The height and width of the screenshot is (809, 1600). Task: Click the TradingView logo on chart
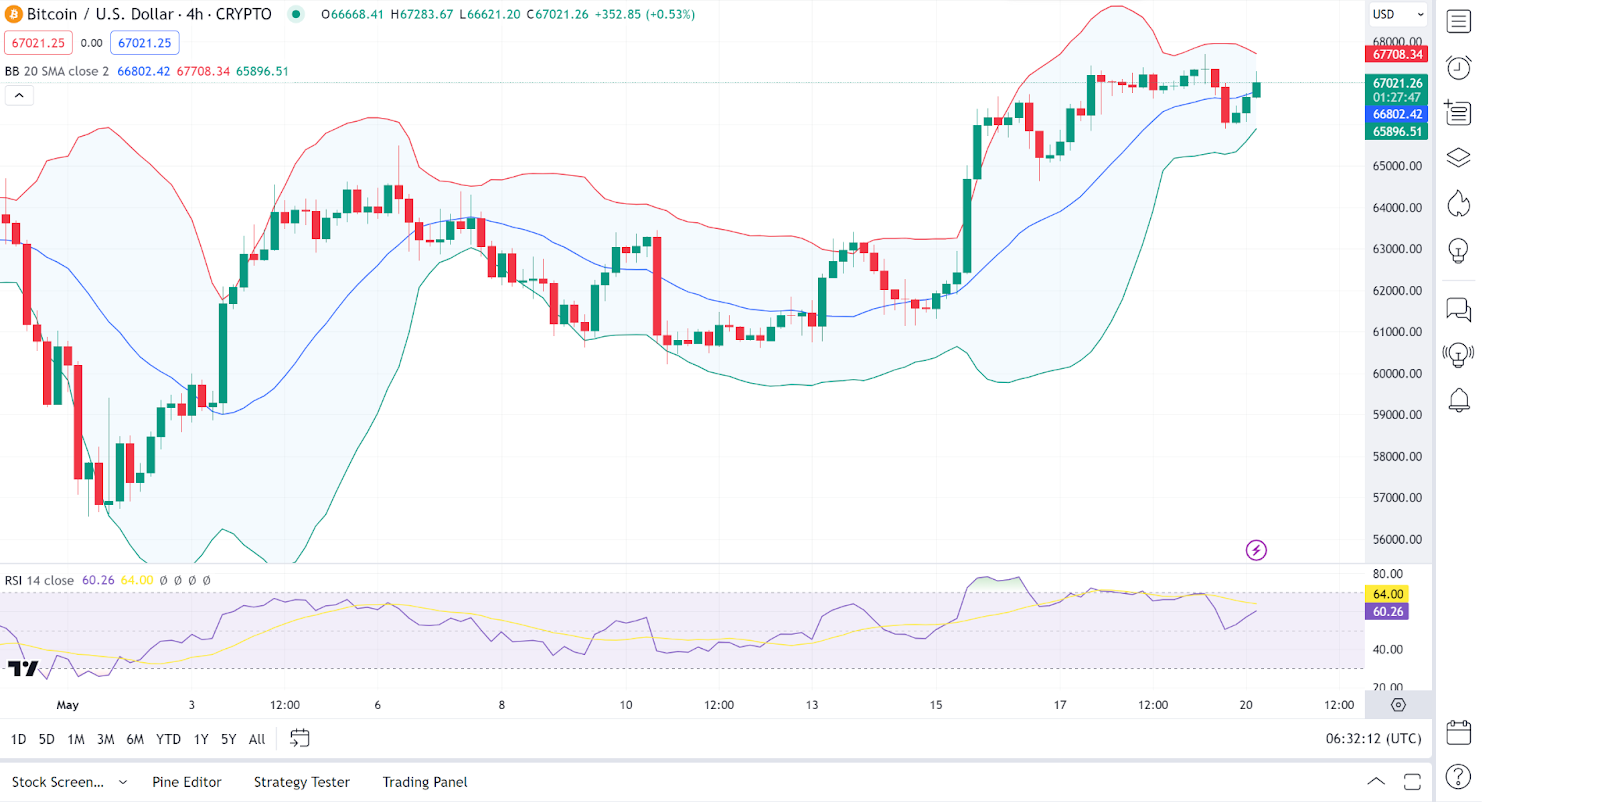[x=22, y=668]
